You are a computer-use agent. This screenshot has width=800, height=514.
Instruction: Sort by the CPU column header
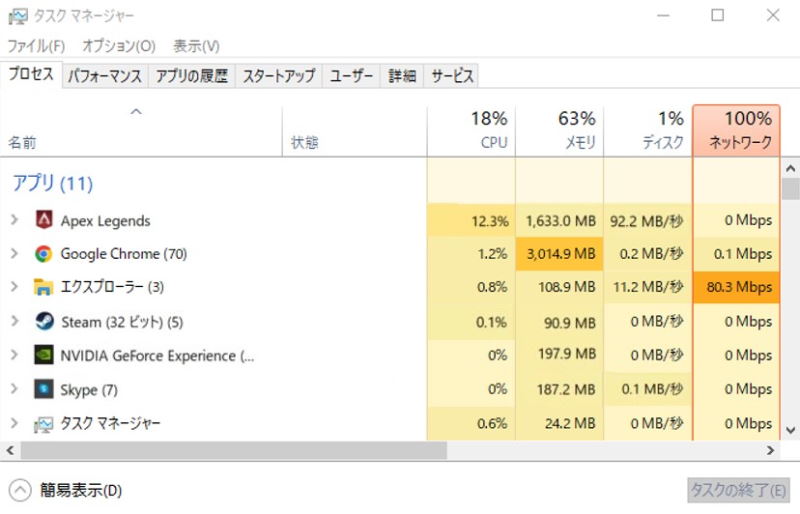pos(471,131)
